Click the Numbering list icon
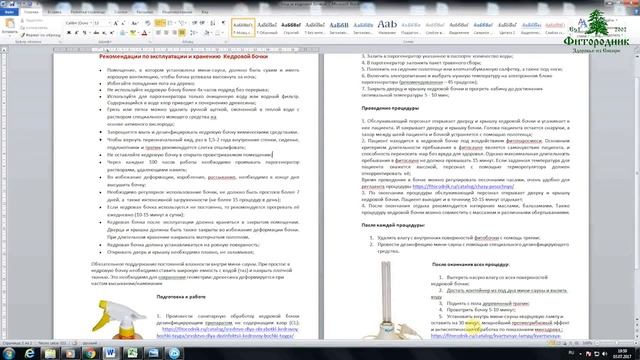This screenshot has width=640, height=360. coord(171,23)
